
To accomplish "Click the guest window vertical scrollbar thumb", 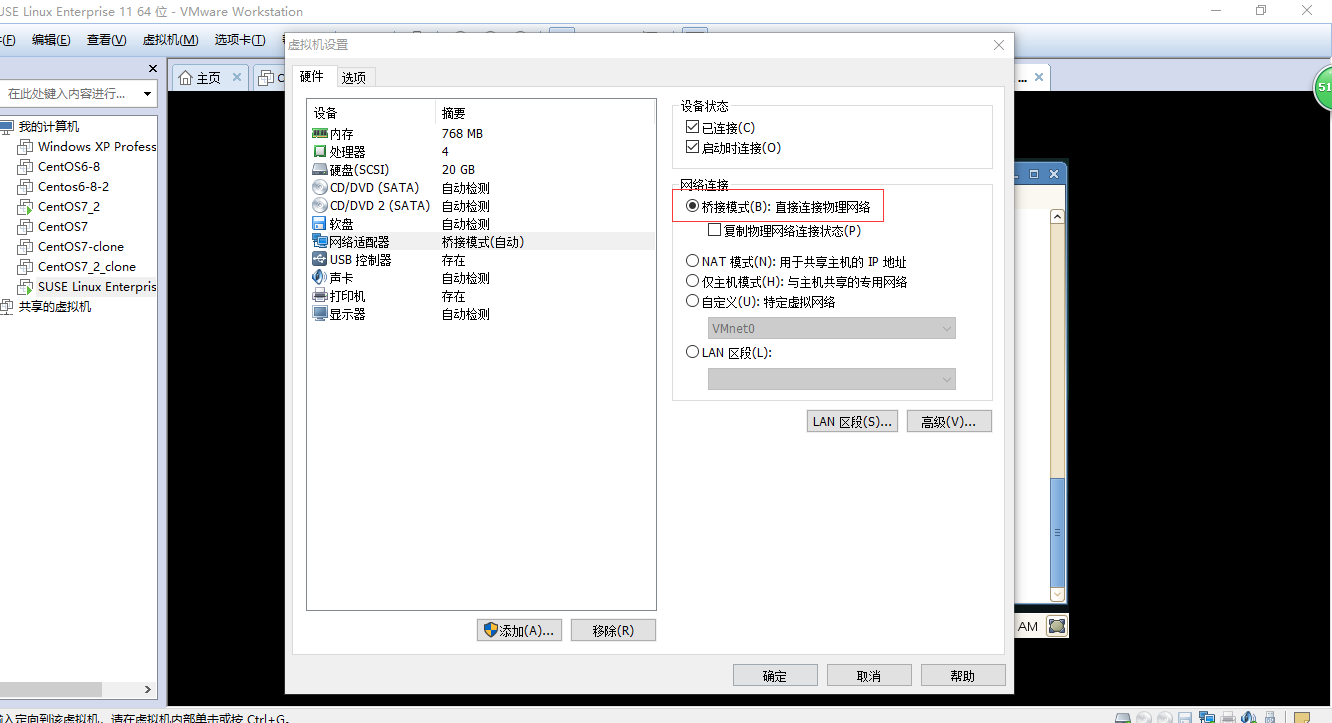I will [x=1057, y=532].
